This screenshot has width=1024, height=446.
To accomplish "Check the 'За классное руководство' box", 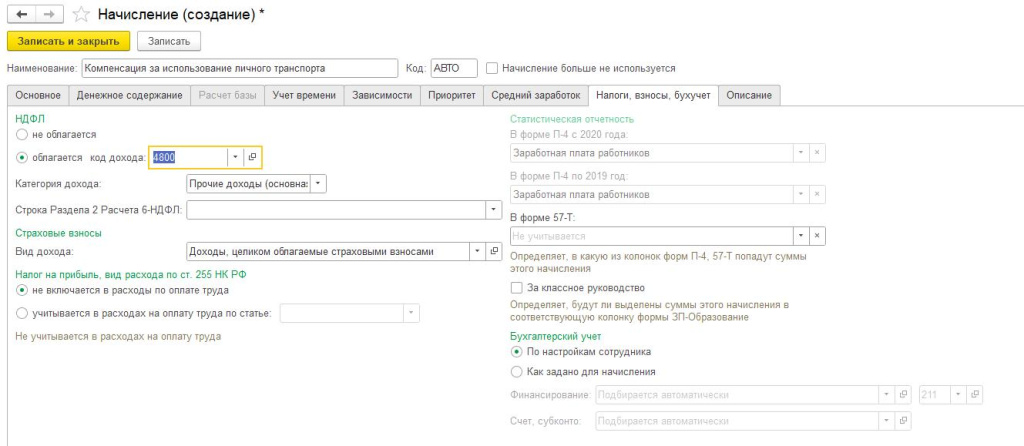I will (x=516, y=287).
